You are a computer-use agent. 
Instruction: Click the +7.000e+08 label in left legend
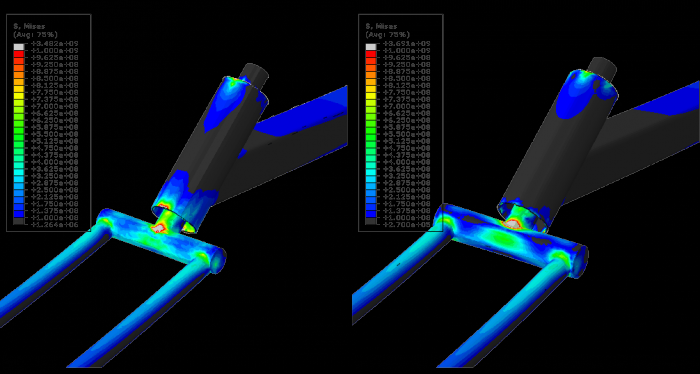click(x=54, y=106)
